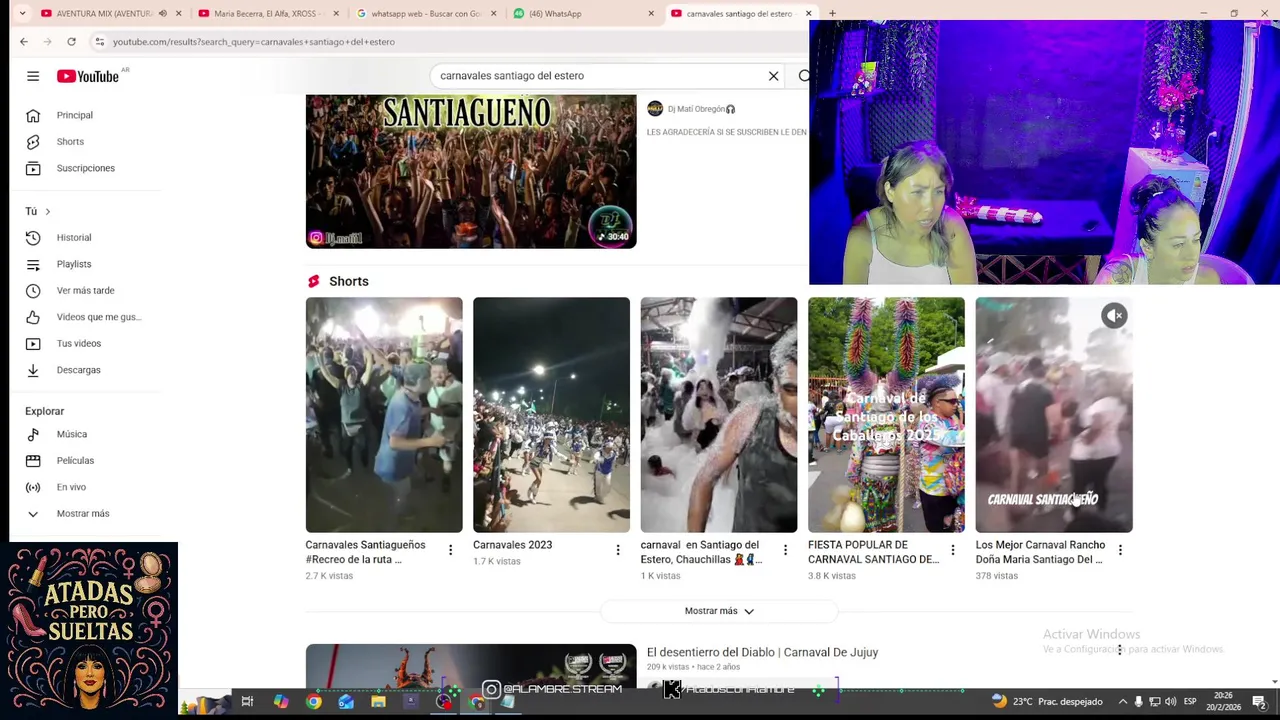Open the foam party Chauchillas short thumbnail
This screenshot has height=720, width=1280.
[719, 415]
